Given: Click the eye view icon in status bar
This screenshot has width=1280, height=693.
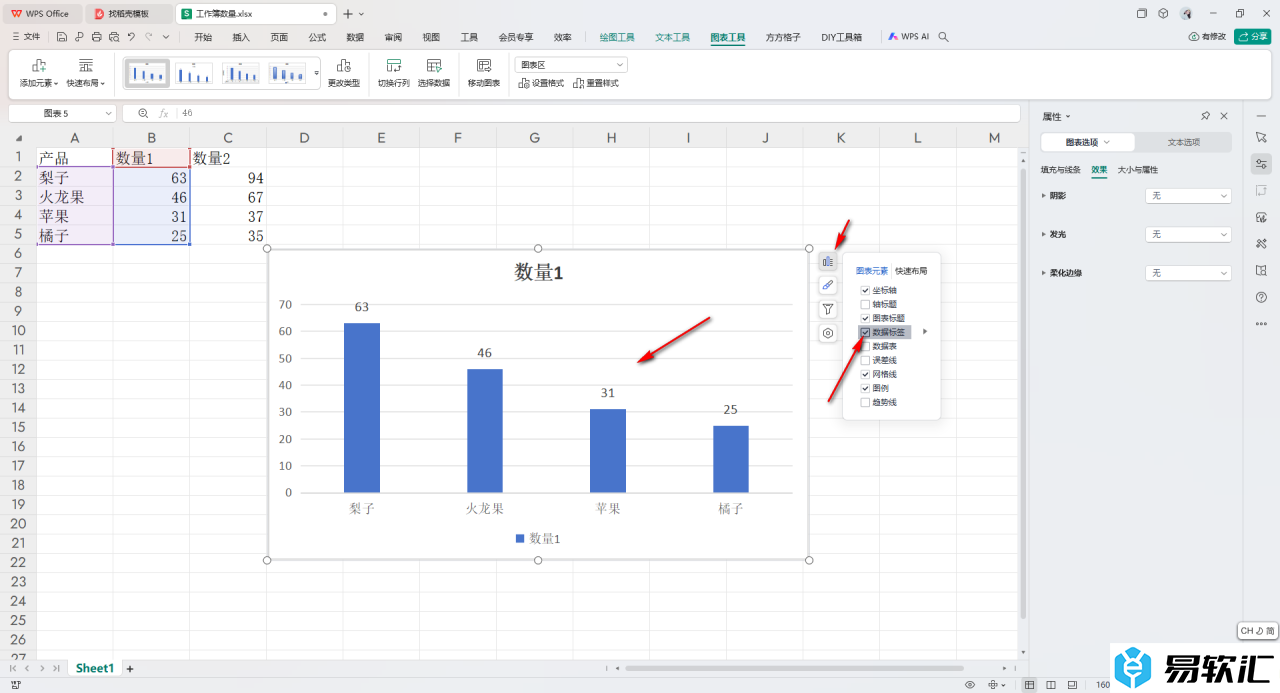Looking at the screenshot, I should (970, 684).
